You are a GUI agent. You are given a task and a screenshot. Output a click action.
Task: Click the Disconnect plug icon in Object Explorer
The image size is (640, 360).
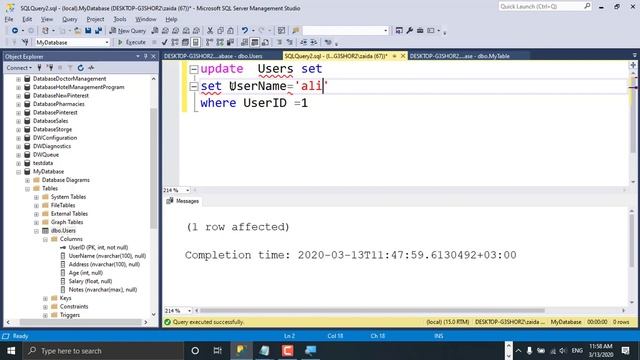[x=50, y=68]
